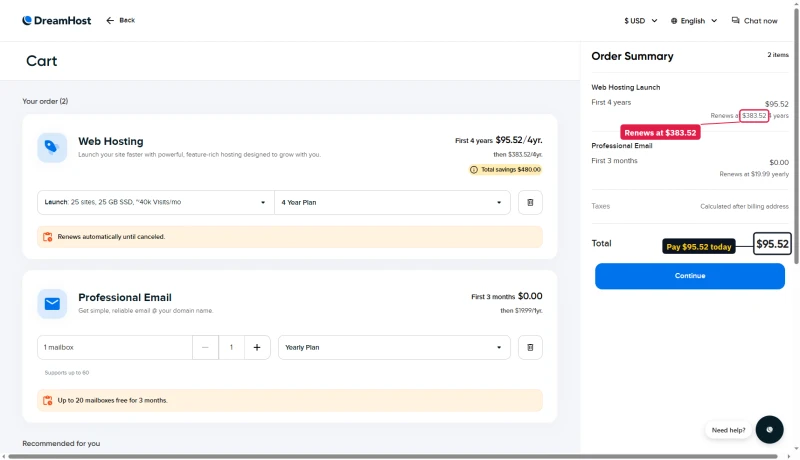Click the '2 items' count

778,55
